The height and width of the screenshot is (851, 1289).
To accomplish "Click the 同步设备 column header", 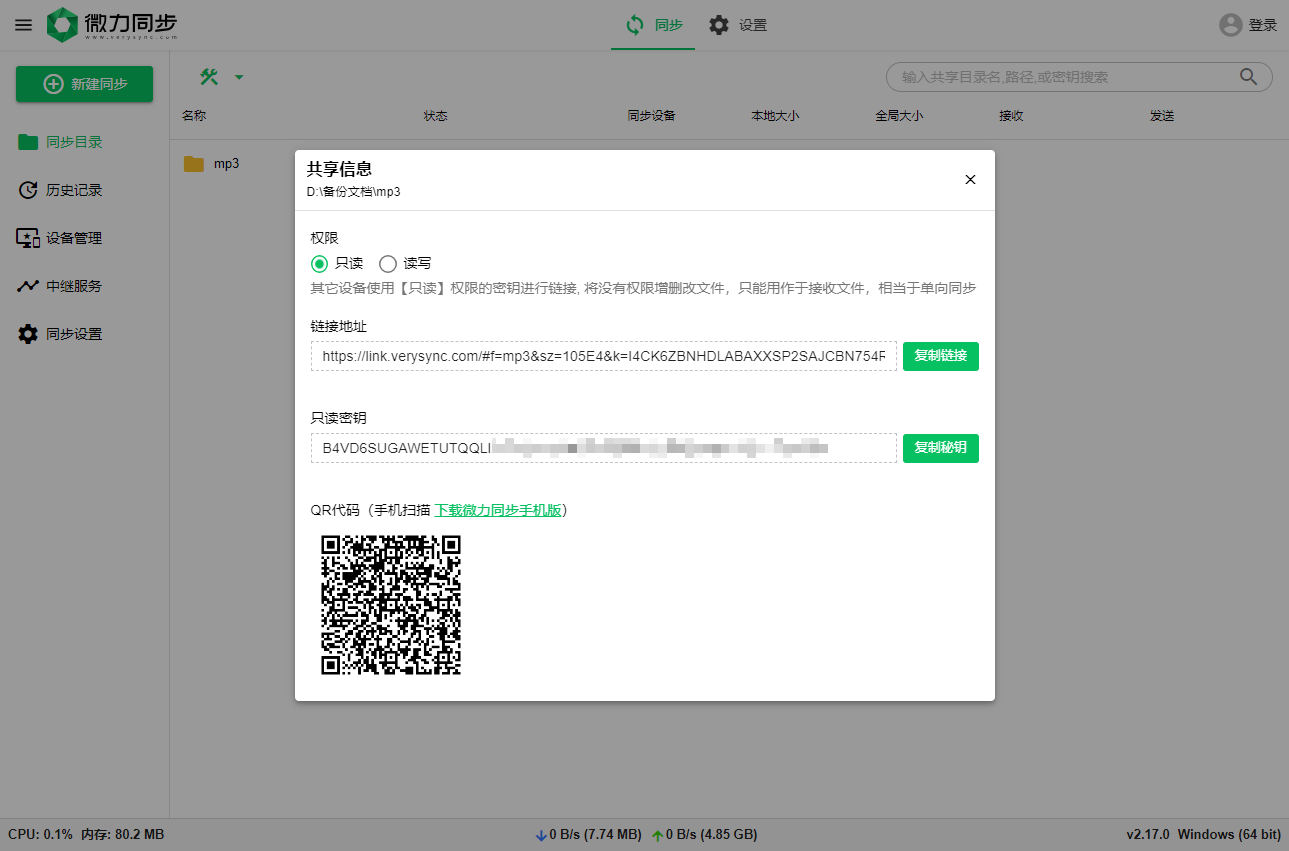I will (x=651, y=116).
